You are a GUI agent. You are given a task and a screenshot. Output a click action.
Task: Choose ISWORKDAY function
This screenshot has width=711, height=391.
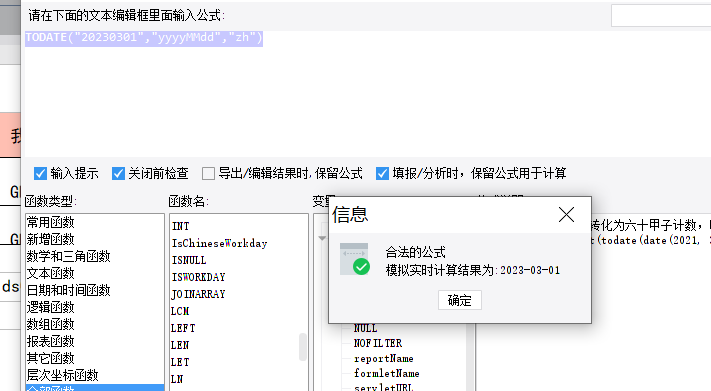(x=199, y=277)
